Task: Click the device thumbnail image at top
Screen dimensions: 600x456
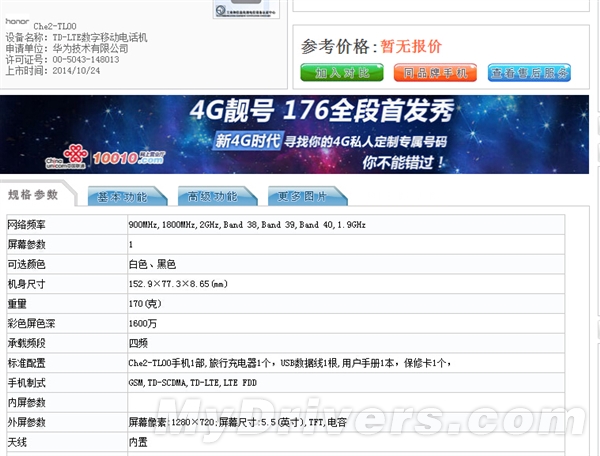Action: point(246,9)
